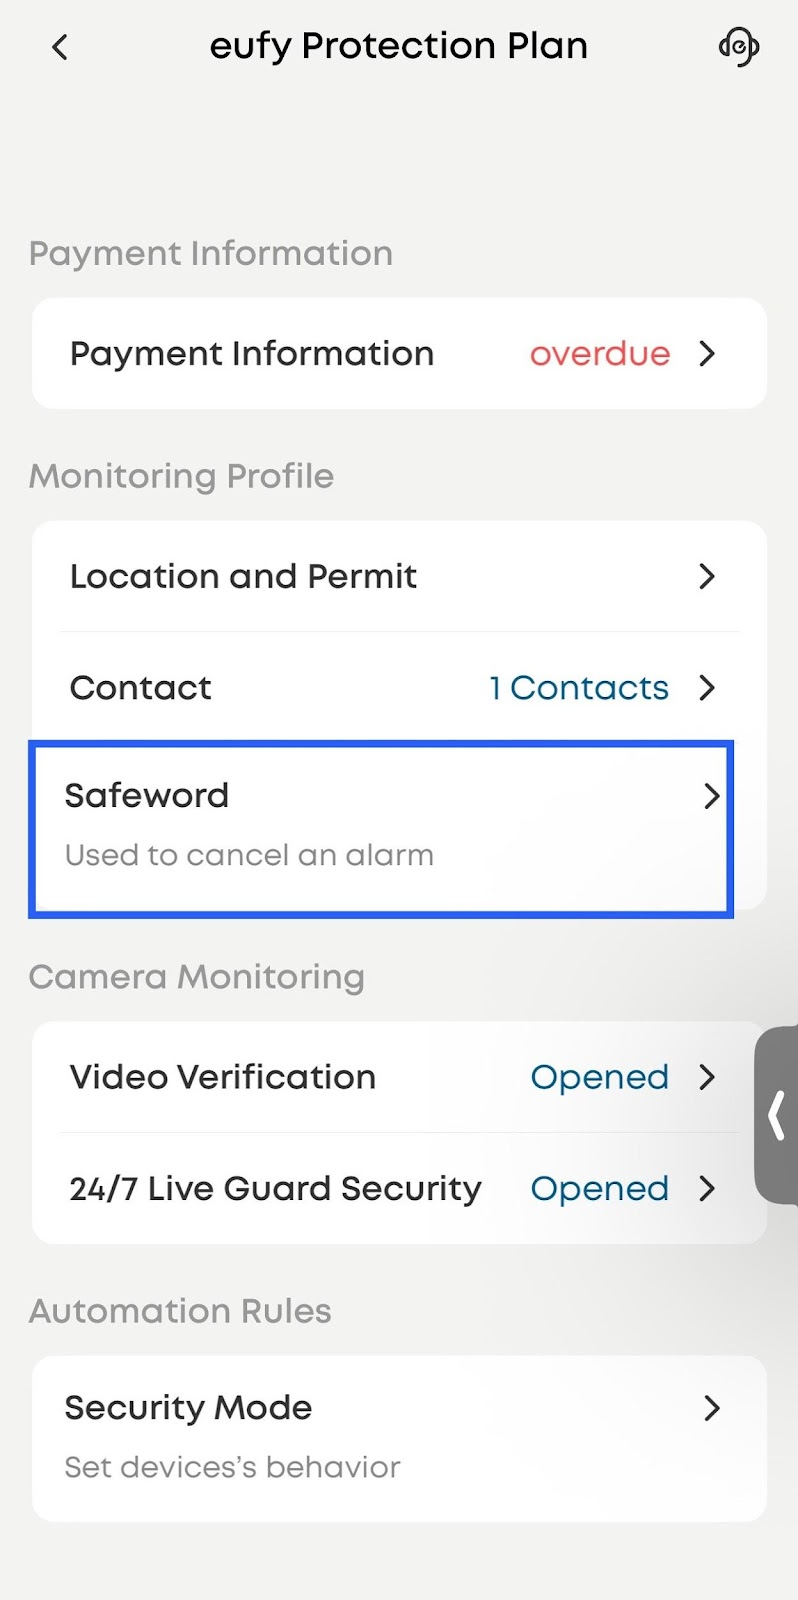Tap the red overdue status
Viewport: 798px width, 1600px height.
coord(599,354)
